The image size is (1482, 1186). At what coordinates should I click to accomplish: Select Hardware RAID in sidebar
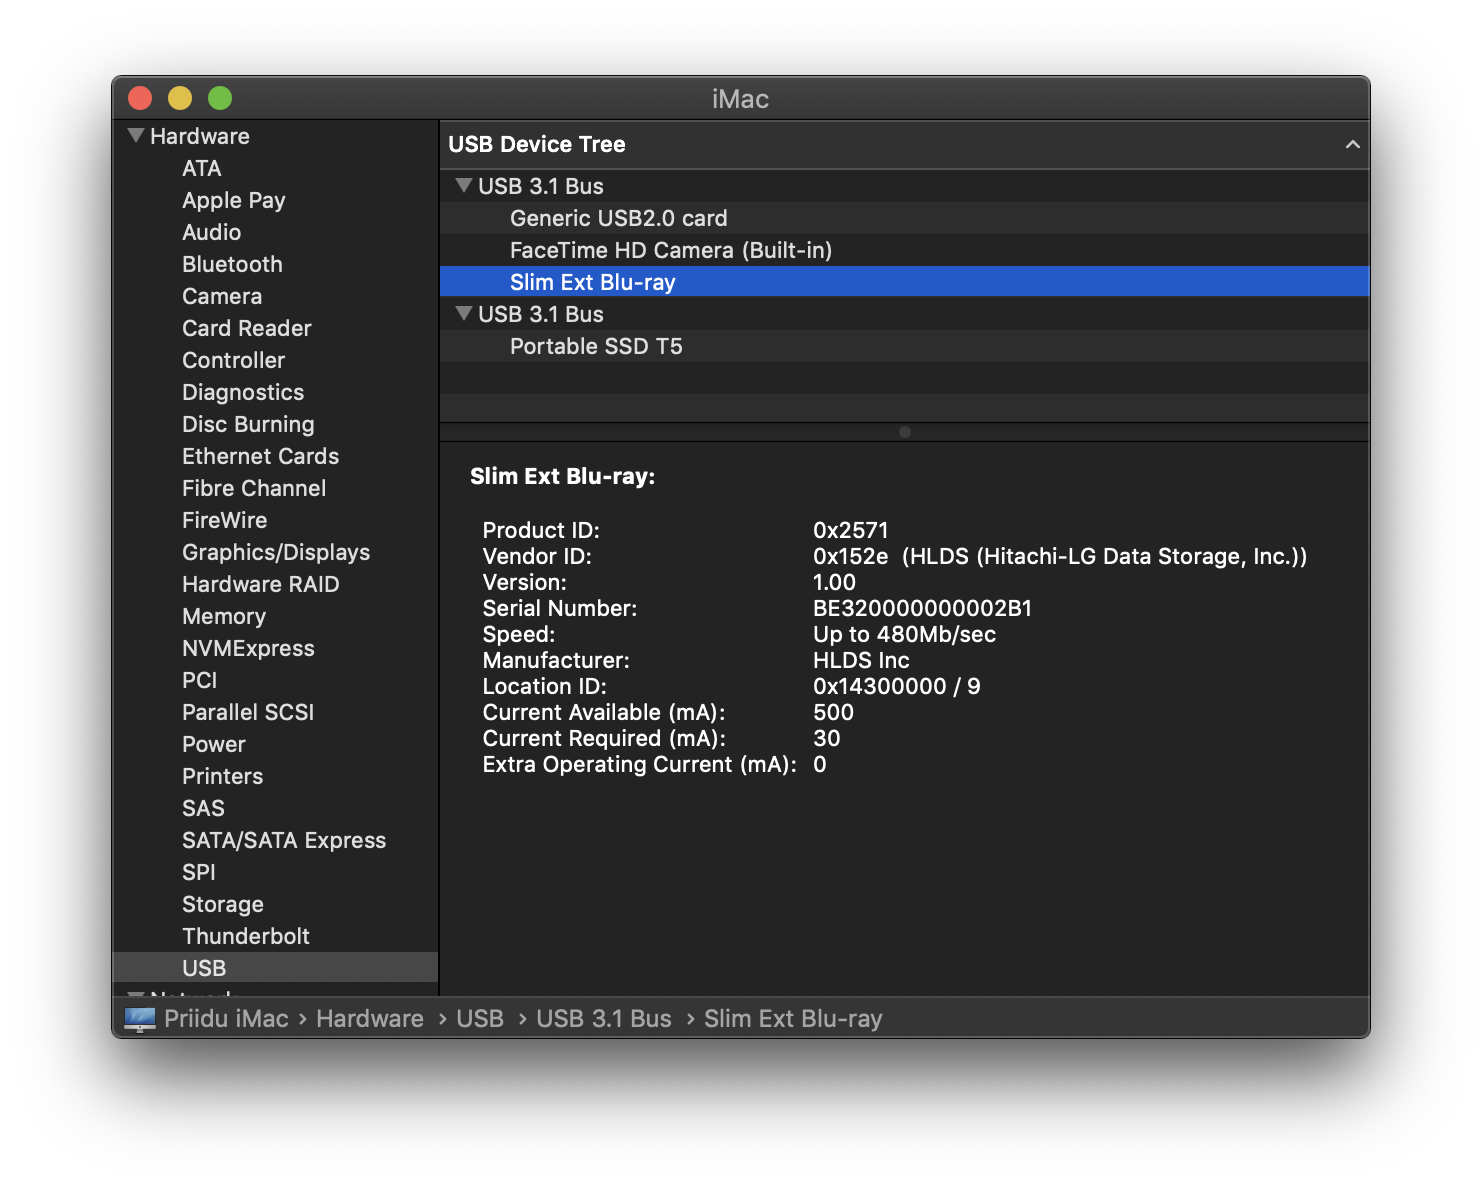(261, 584)
